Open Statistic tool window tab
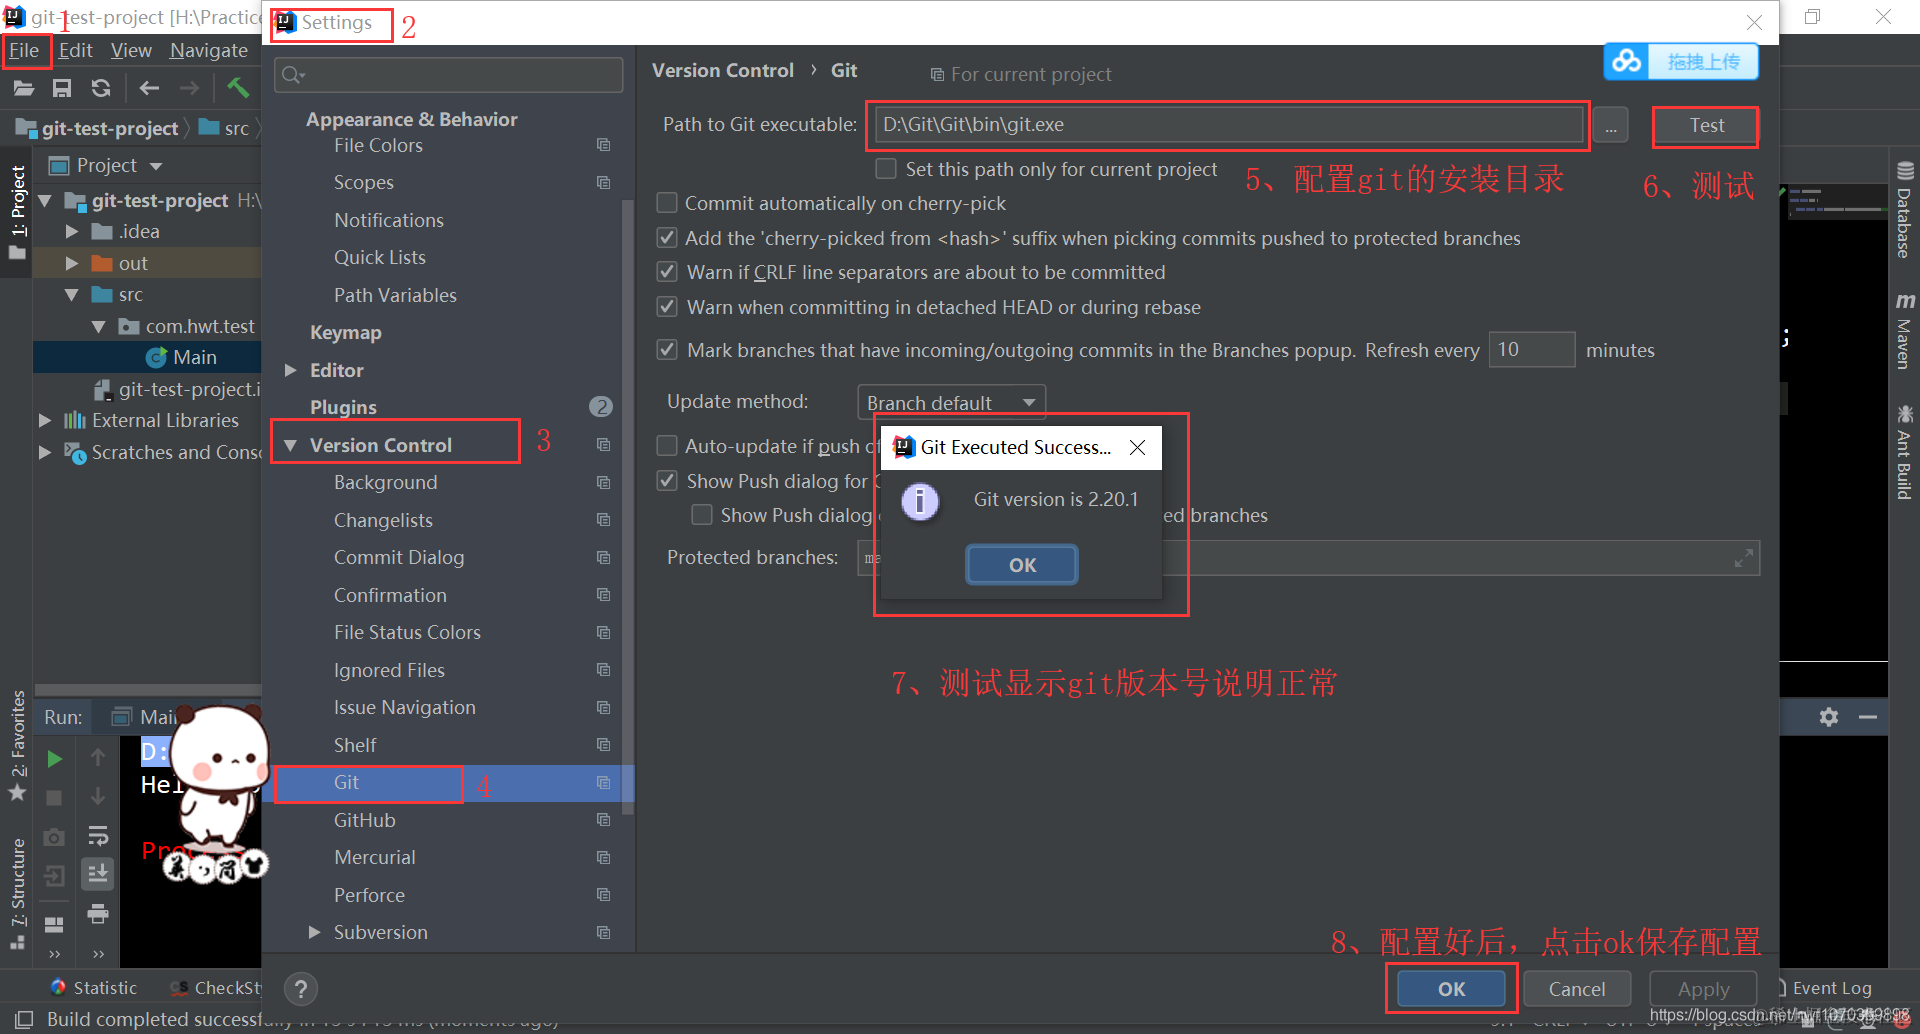 93,987
